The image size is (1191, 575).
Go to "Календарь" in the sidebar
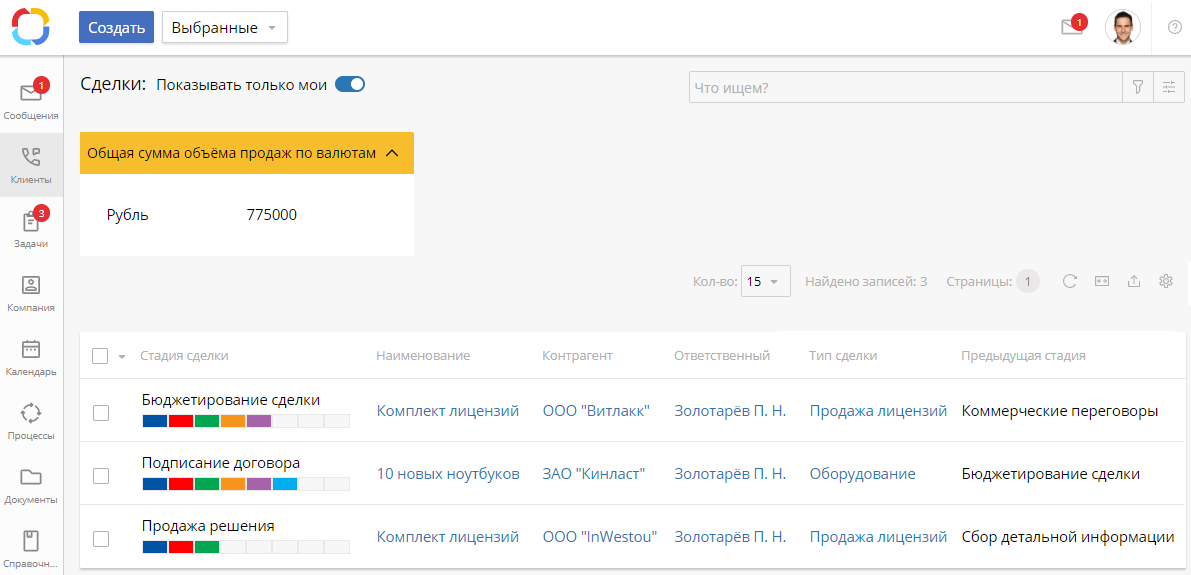click(31, 355)
